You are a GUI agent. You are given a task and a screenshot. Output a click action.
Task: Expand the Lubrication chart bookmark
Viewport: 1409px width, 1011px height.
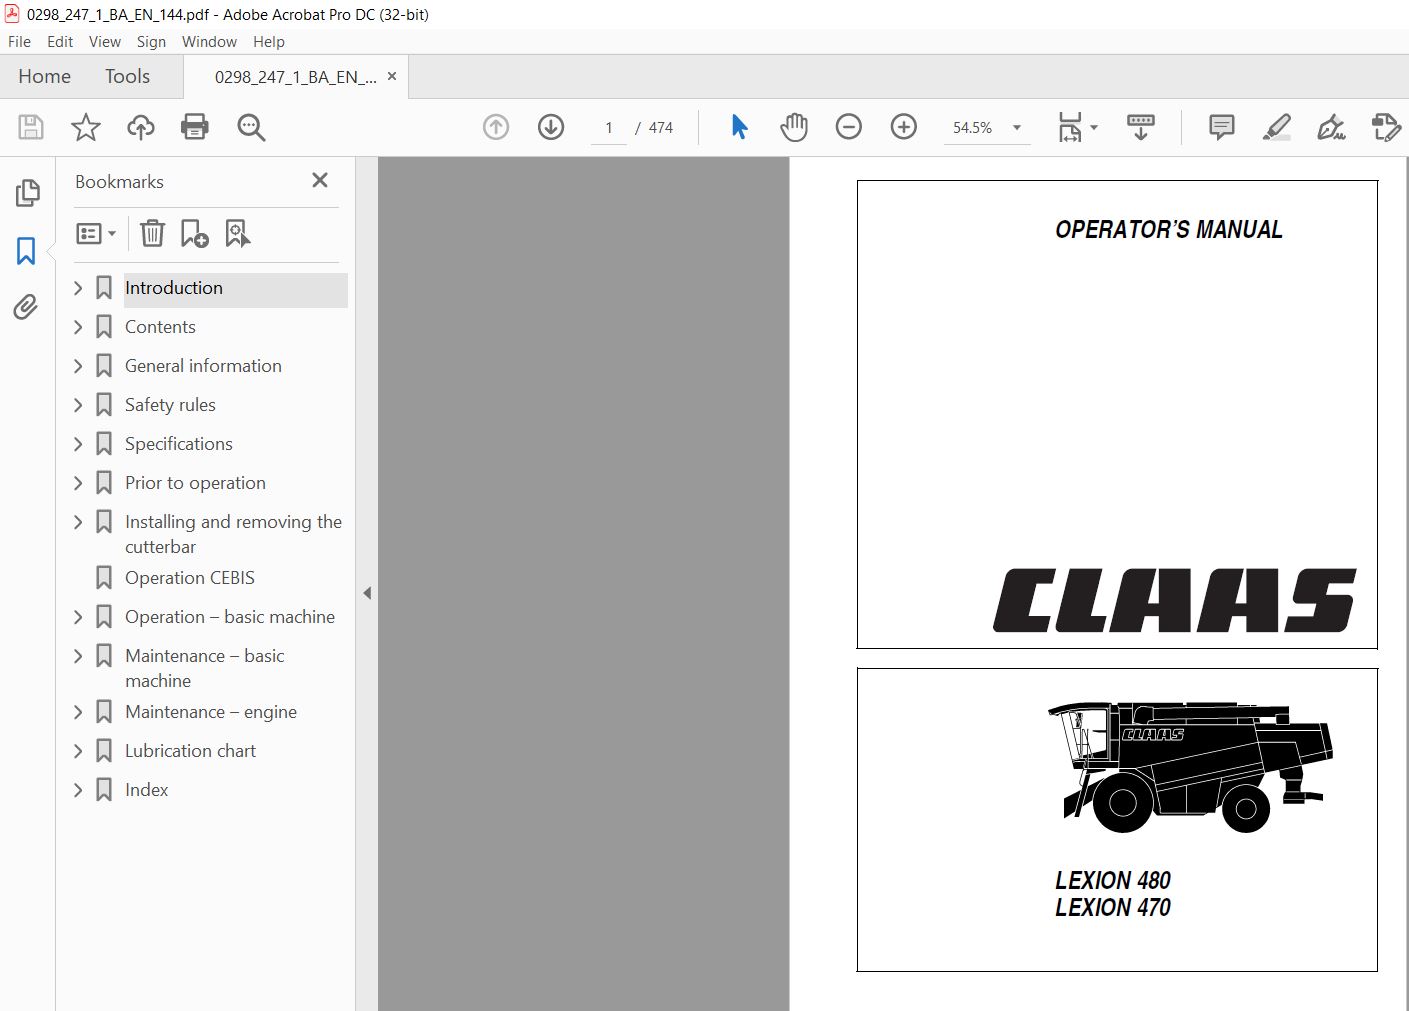coord(78,751)
